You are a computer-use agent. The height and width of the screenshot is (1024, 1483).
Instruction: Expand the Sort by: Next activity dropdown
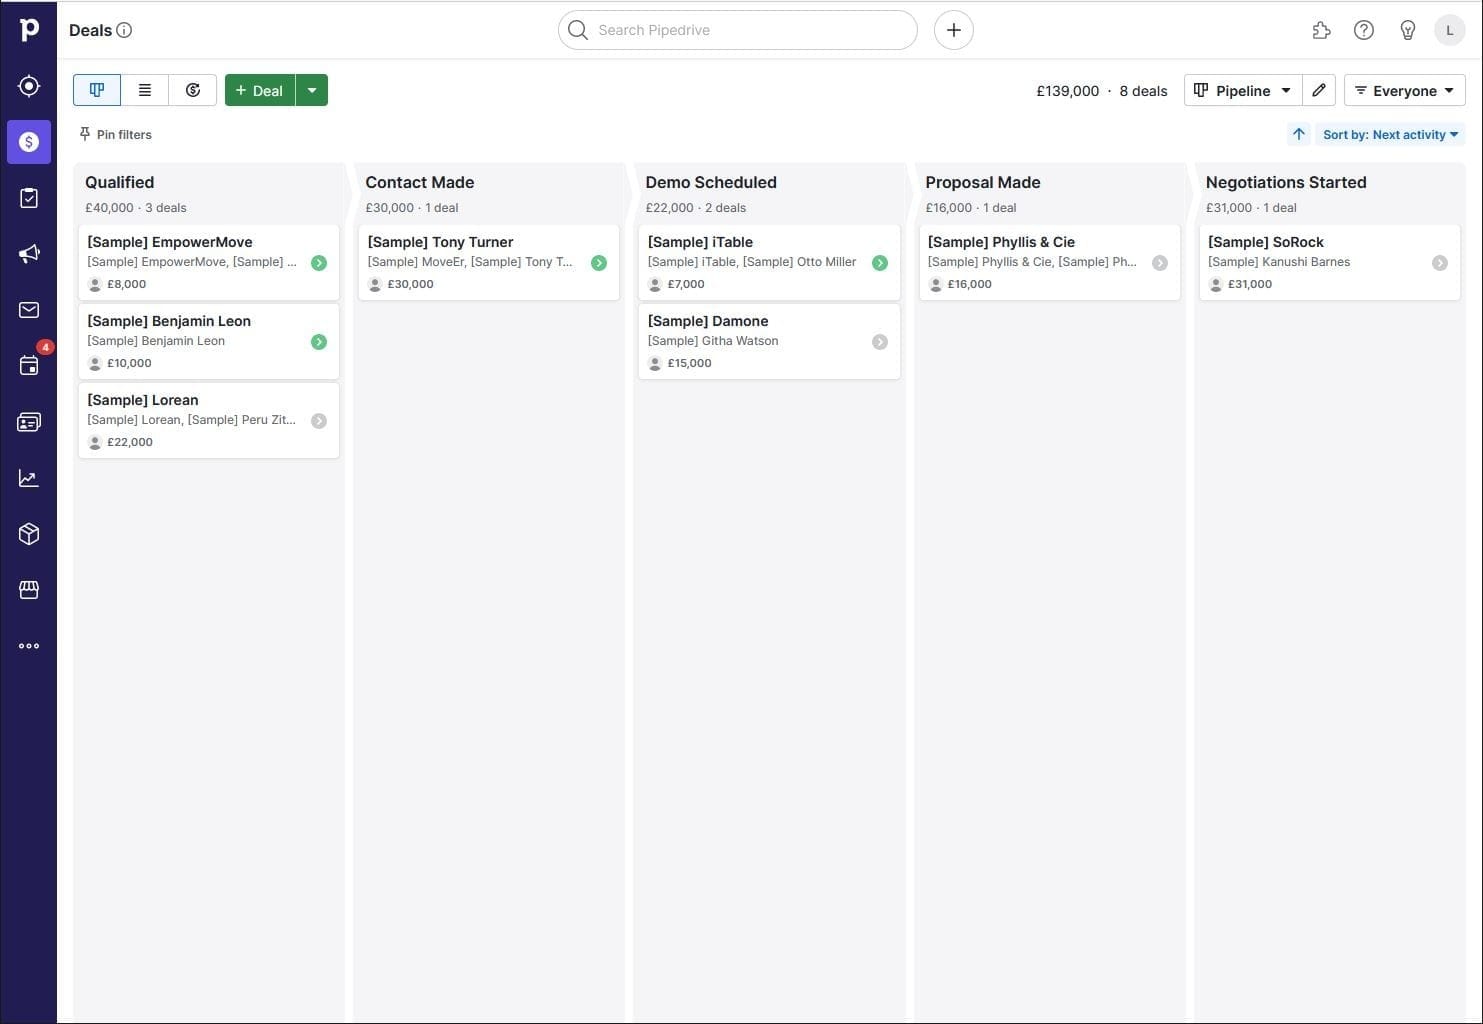click(x=1389, y=134)
